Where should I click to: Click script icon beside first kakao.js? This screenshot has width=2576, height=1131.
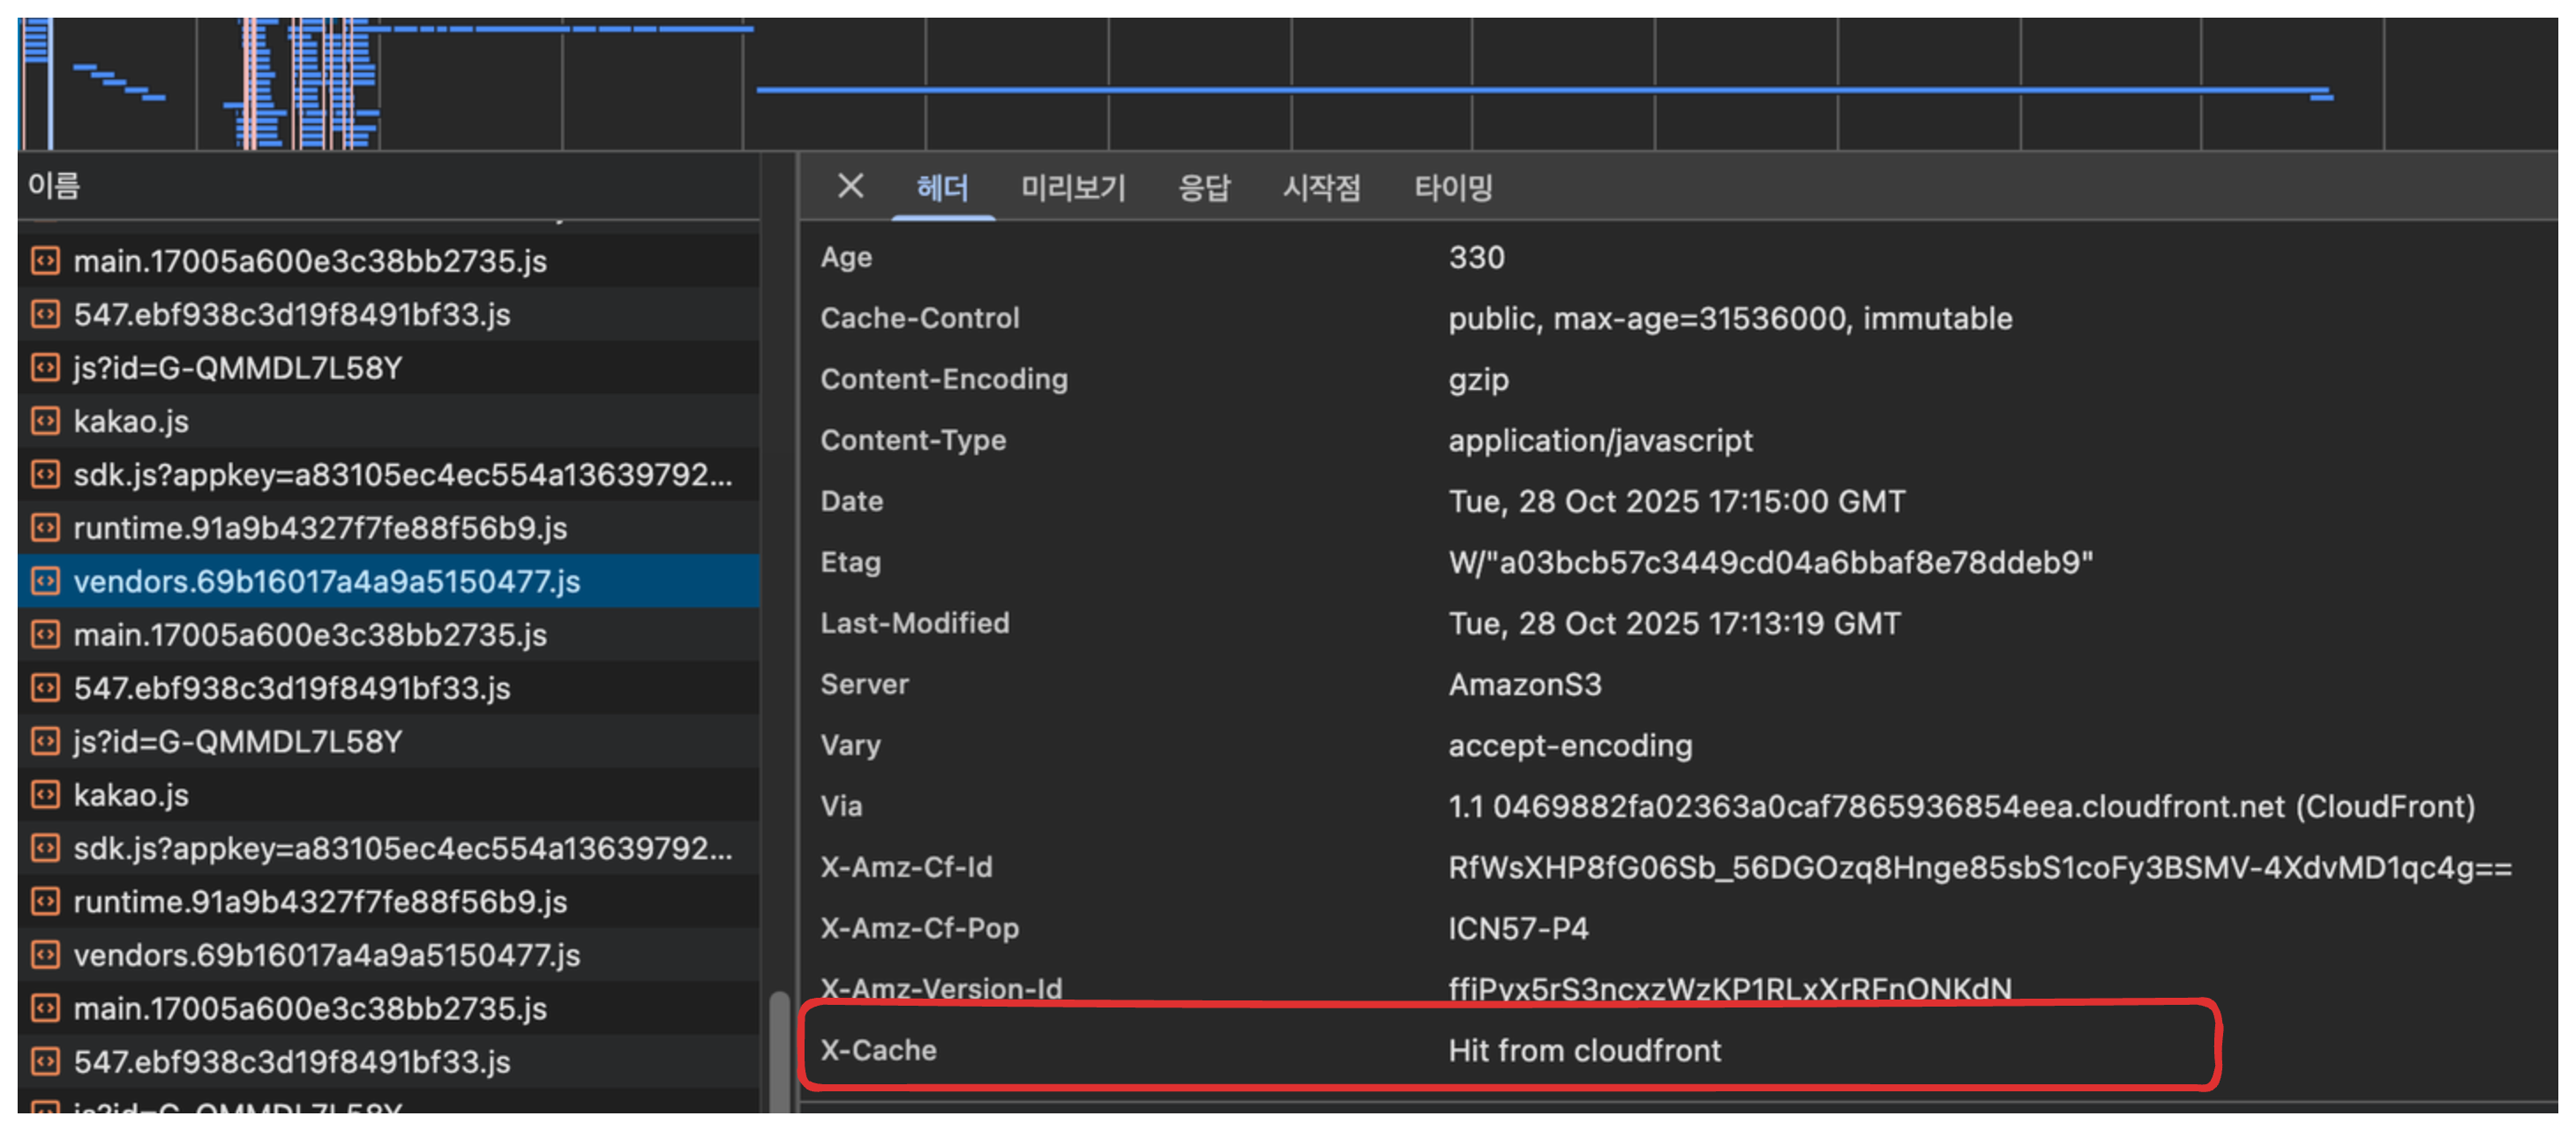(45, 421)
